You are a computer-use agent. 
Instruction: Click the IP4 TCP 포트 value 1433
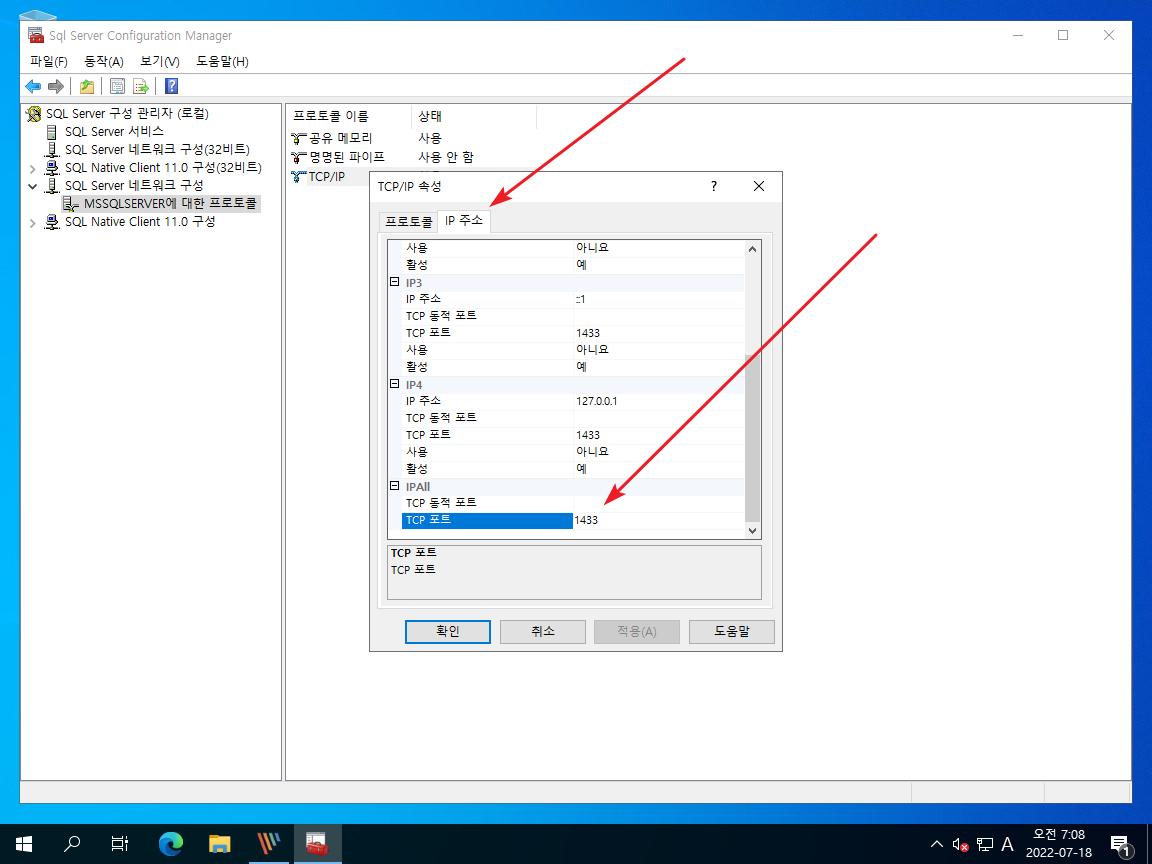point(658,435)
